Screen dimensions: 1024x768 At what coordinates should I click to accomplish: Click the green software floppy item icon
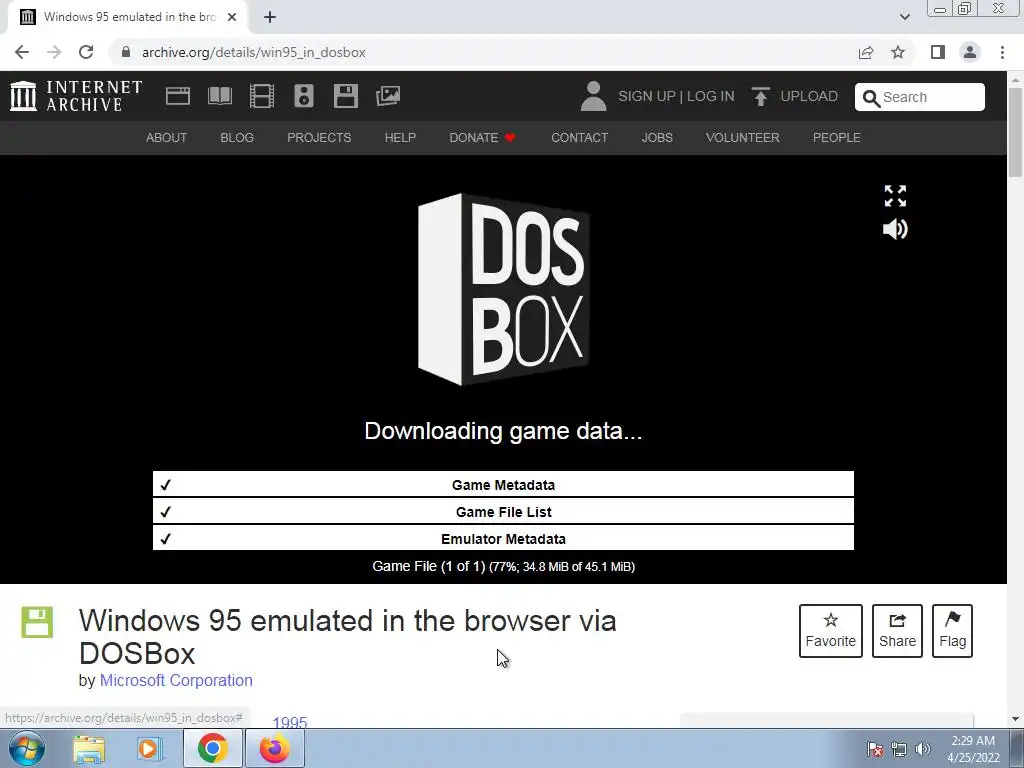click(37, 622)
